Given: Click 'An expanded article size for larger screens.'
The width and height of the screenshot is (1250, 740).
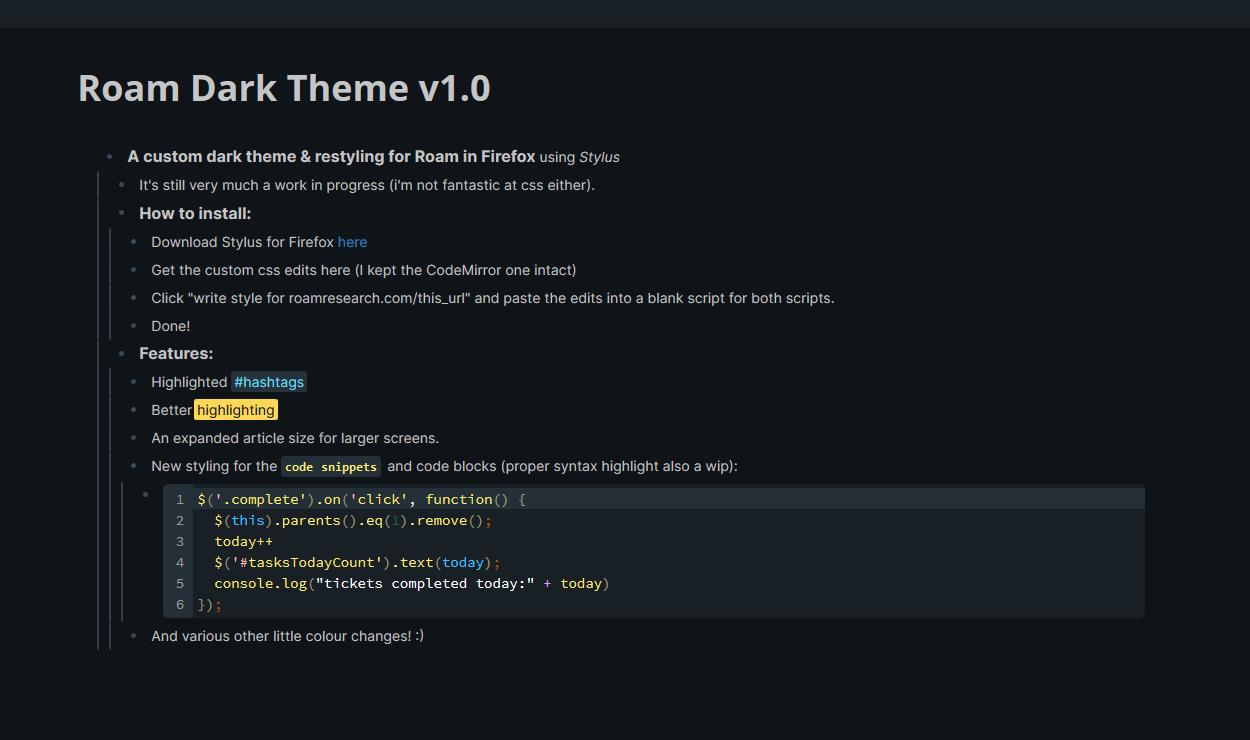Looking at the screenshot, I should point(295,438).
